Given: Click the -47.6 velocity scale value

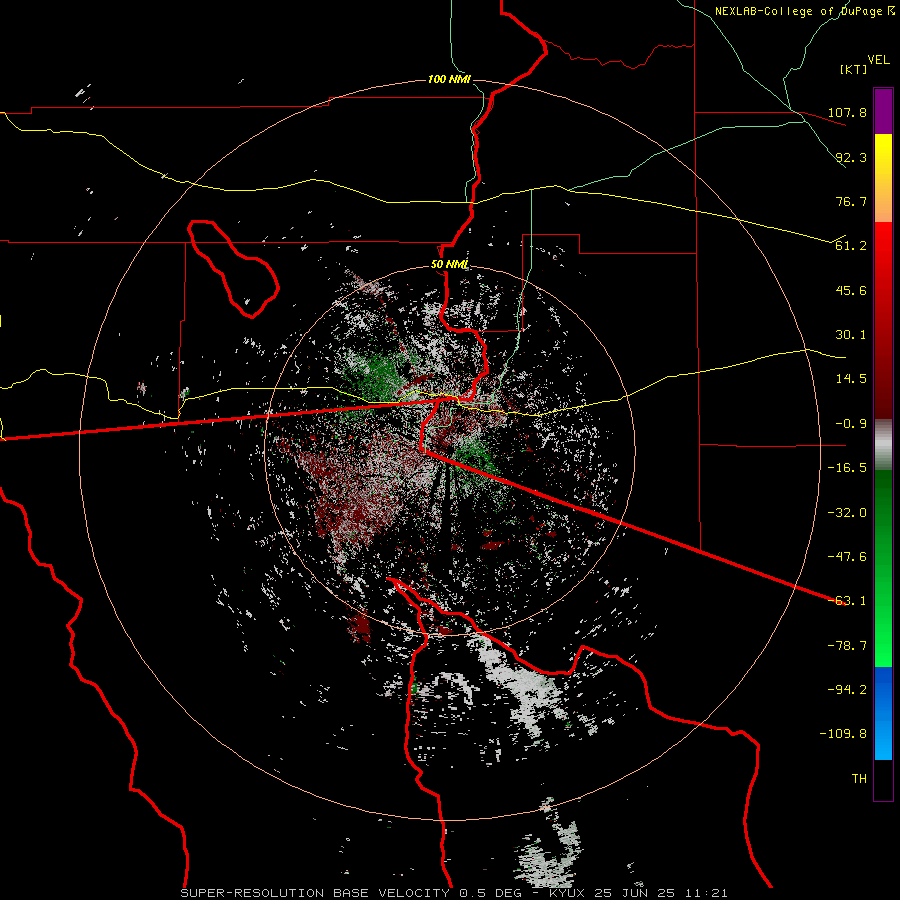Looking at the screenshot, I should (x=847, y=557).
